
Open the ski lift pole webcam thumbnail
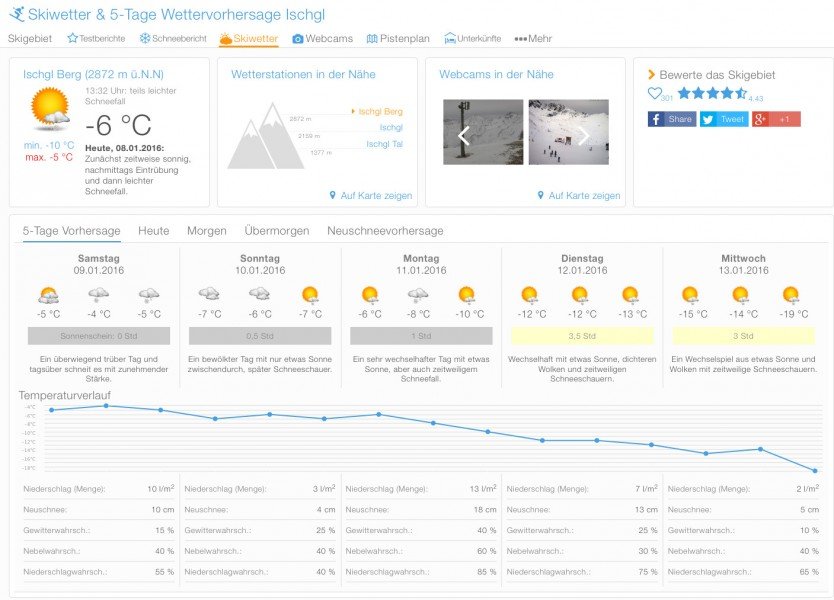click(483, 132)
